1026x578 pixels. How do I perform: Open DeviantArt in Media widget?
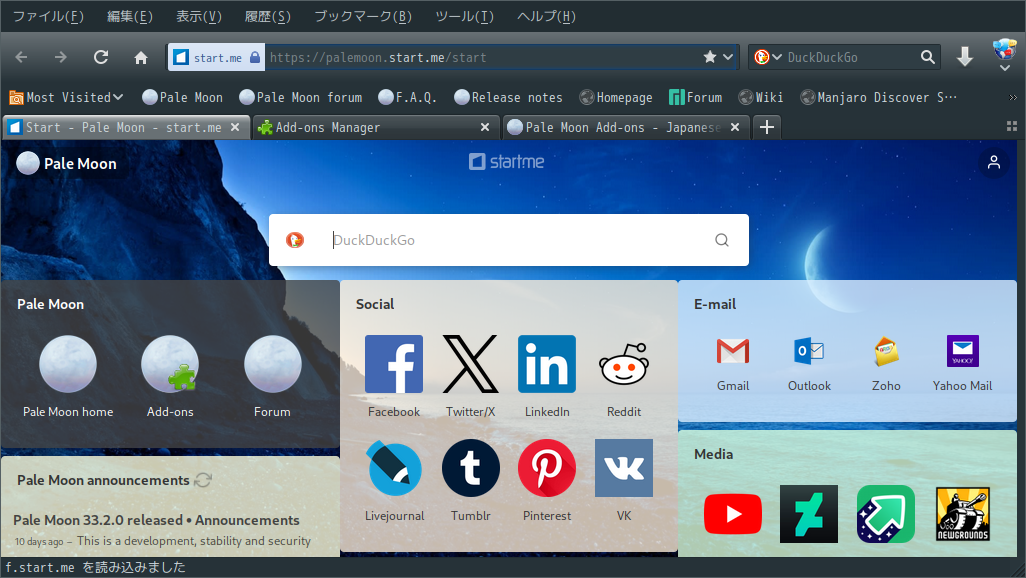coord(809,514)
